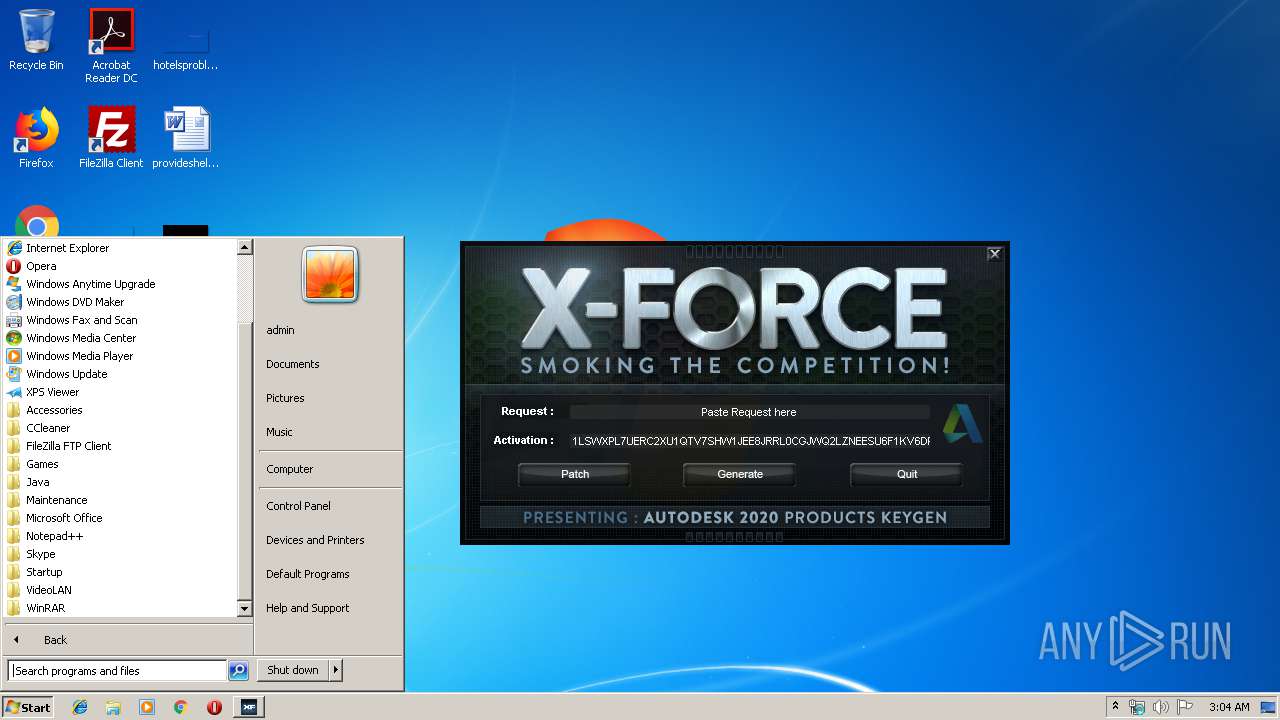1280x720 pixels.
Task: Expand the Games folder
Action: [42, 464]
